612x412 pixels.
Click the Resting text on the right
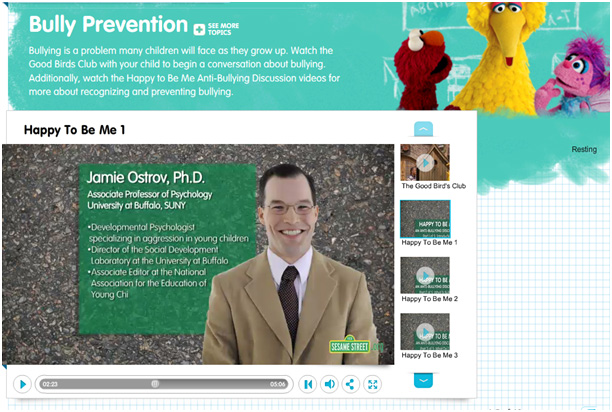coord(584,150)
